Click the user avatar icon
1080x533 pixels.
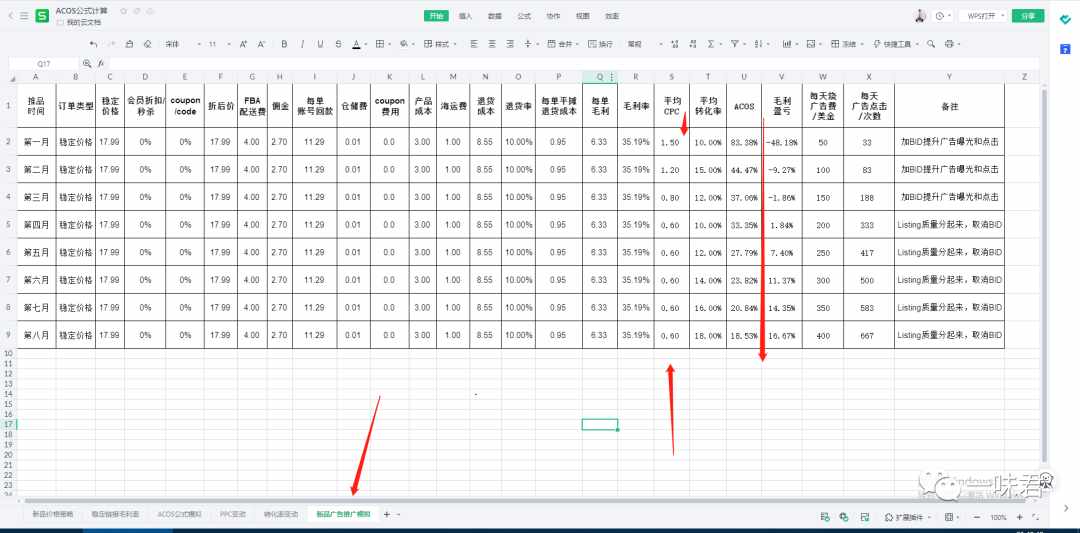920,15
